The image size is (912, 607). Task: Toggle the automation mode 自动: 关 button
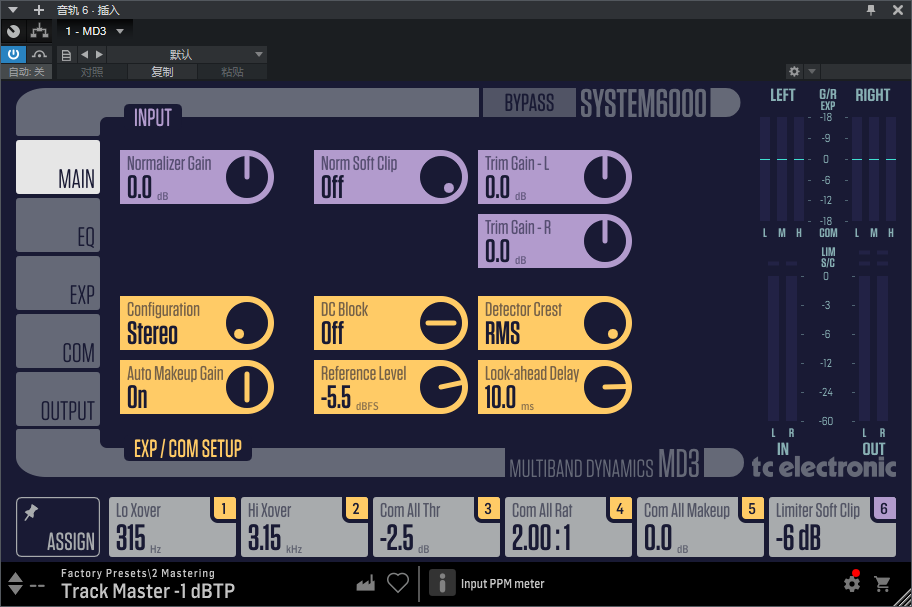(27, 72)
